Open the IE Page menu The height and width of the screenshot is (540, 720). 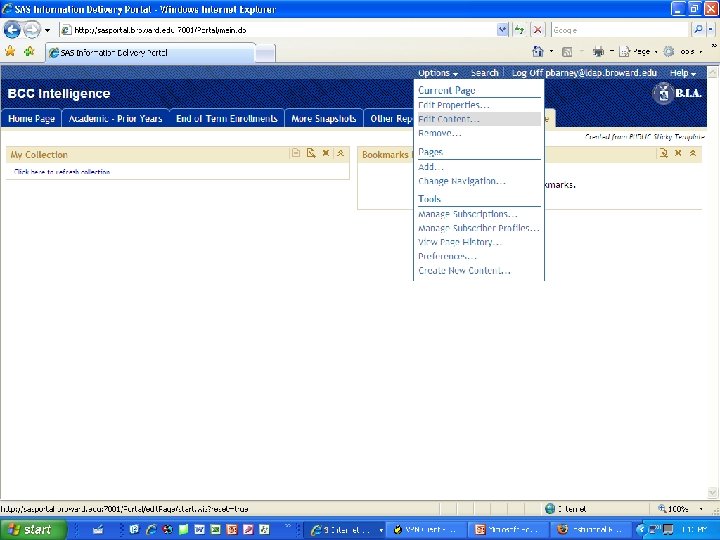[637, 52]
